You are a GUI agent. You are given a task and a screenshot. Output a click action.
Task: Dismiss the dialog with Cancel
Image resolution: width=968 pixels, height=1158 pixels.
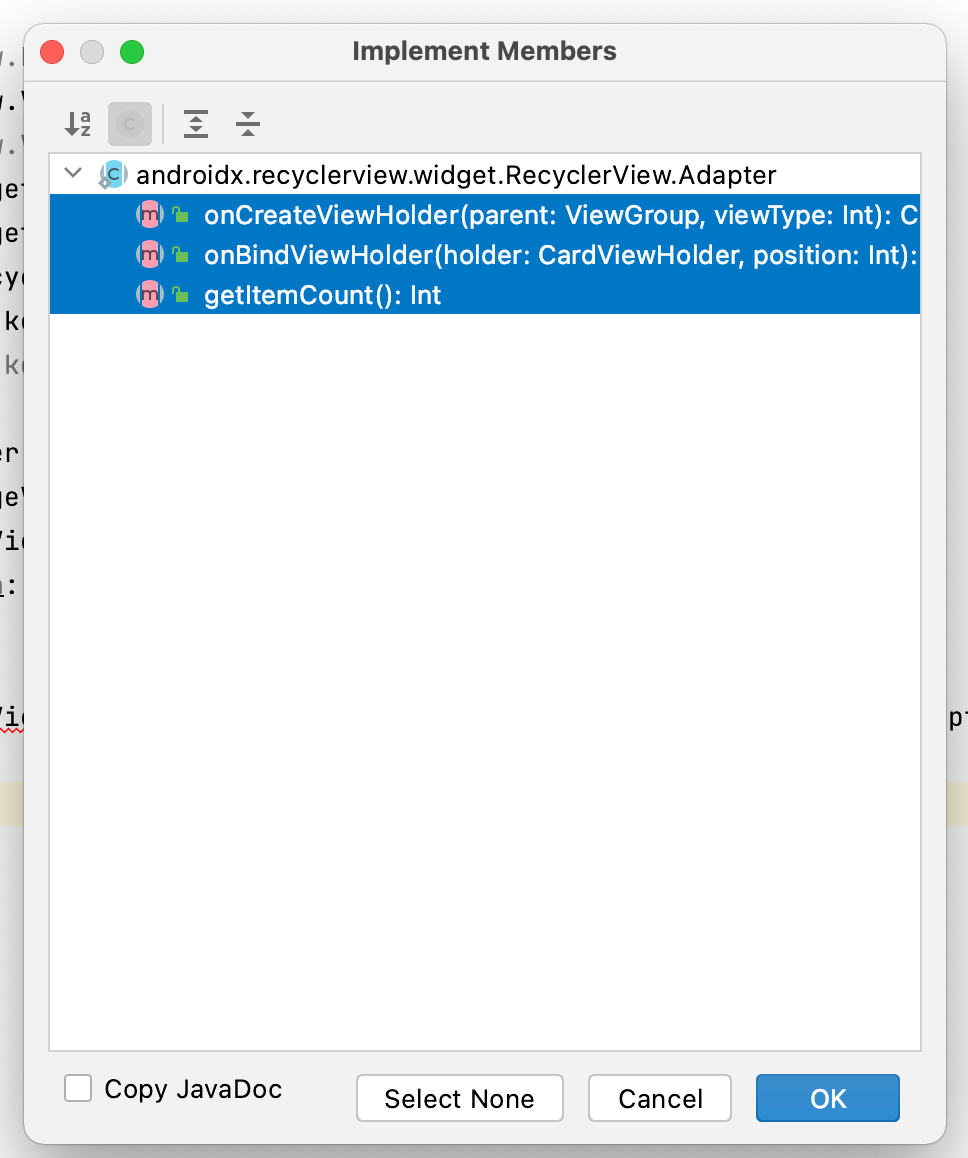click(659, 1097)
